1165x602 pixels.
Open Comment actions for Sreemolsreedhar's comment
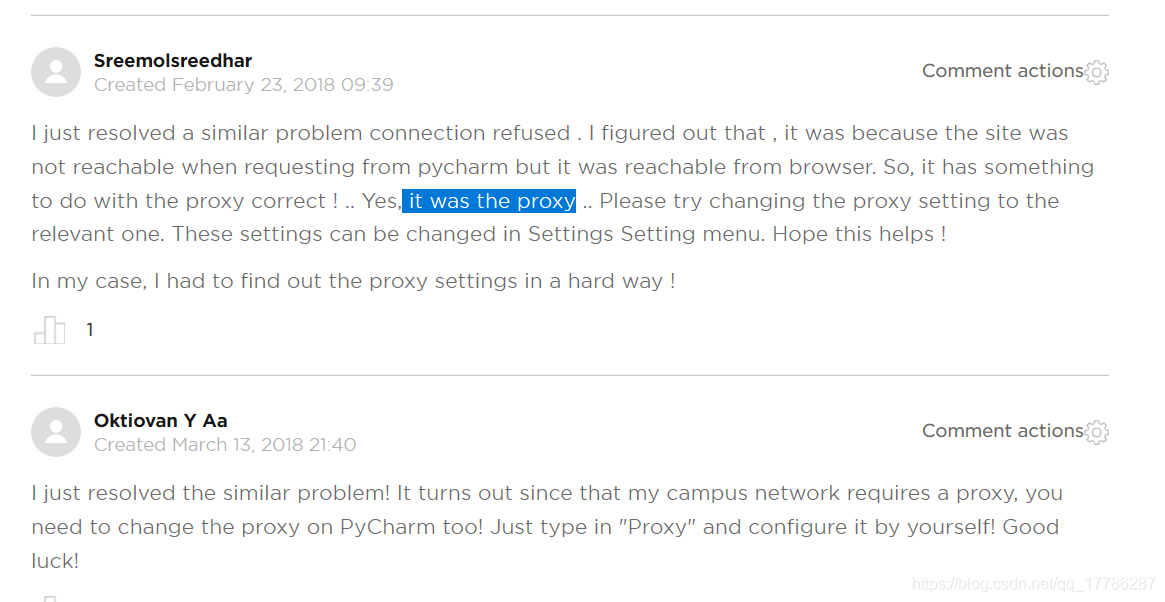pyautogui.click(x=1002, y=71)
